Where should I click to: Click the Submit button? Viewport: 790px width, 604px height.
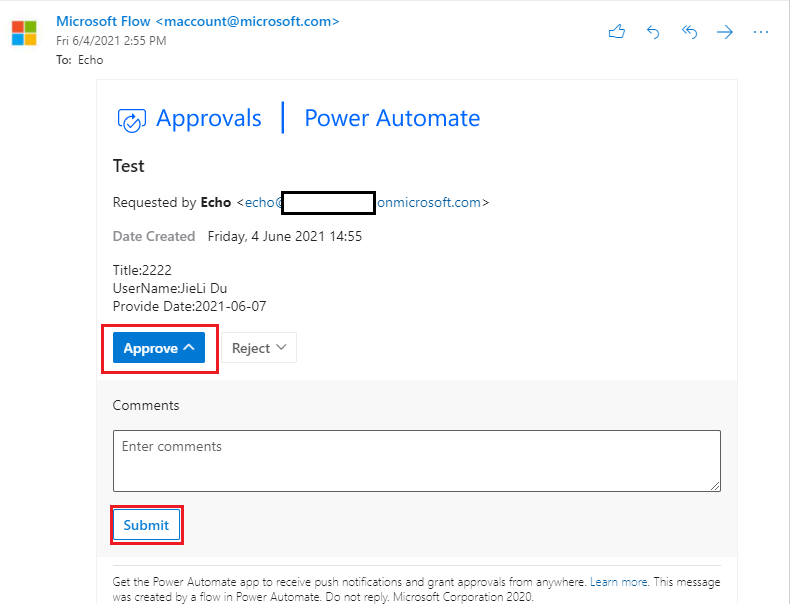point(146,525)
